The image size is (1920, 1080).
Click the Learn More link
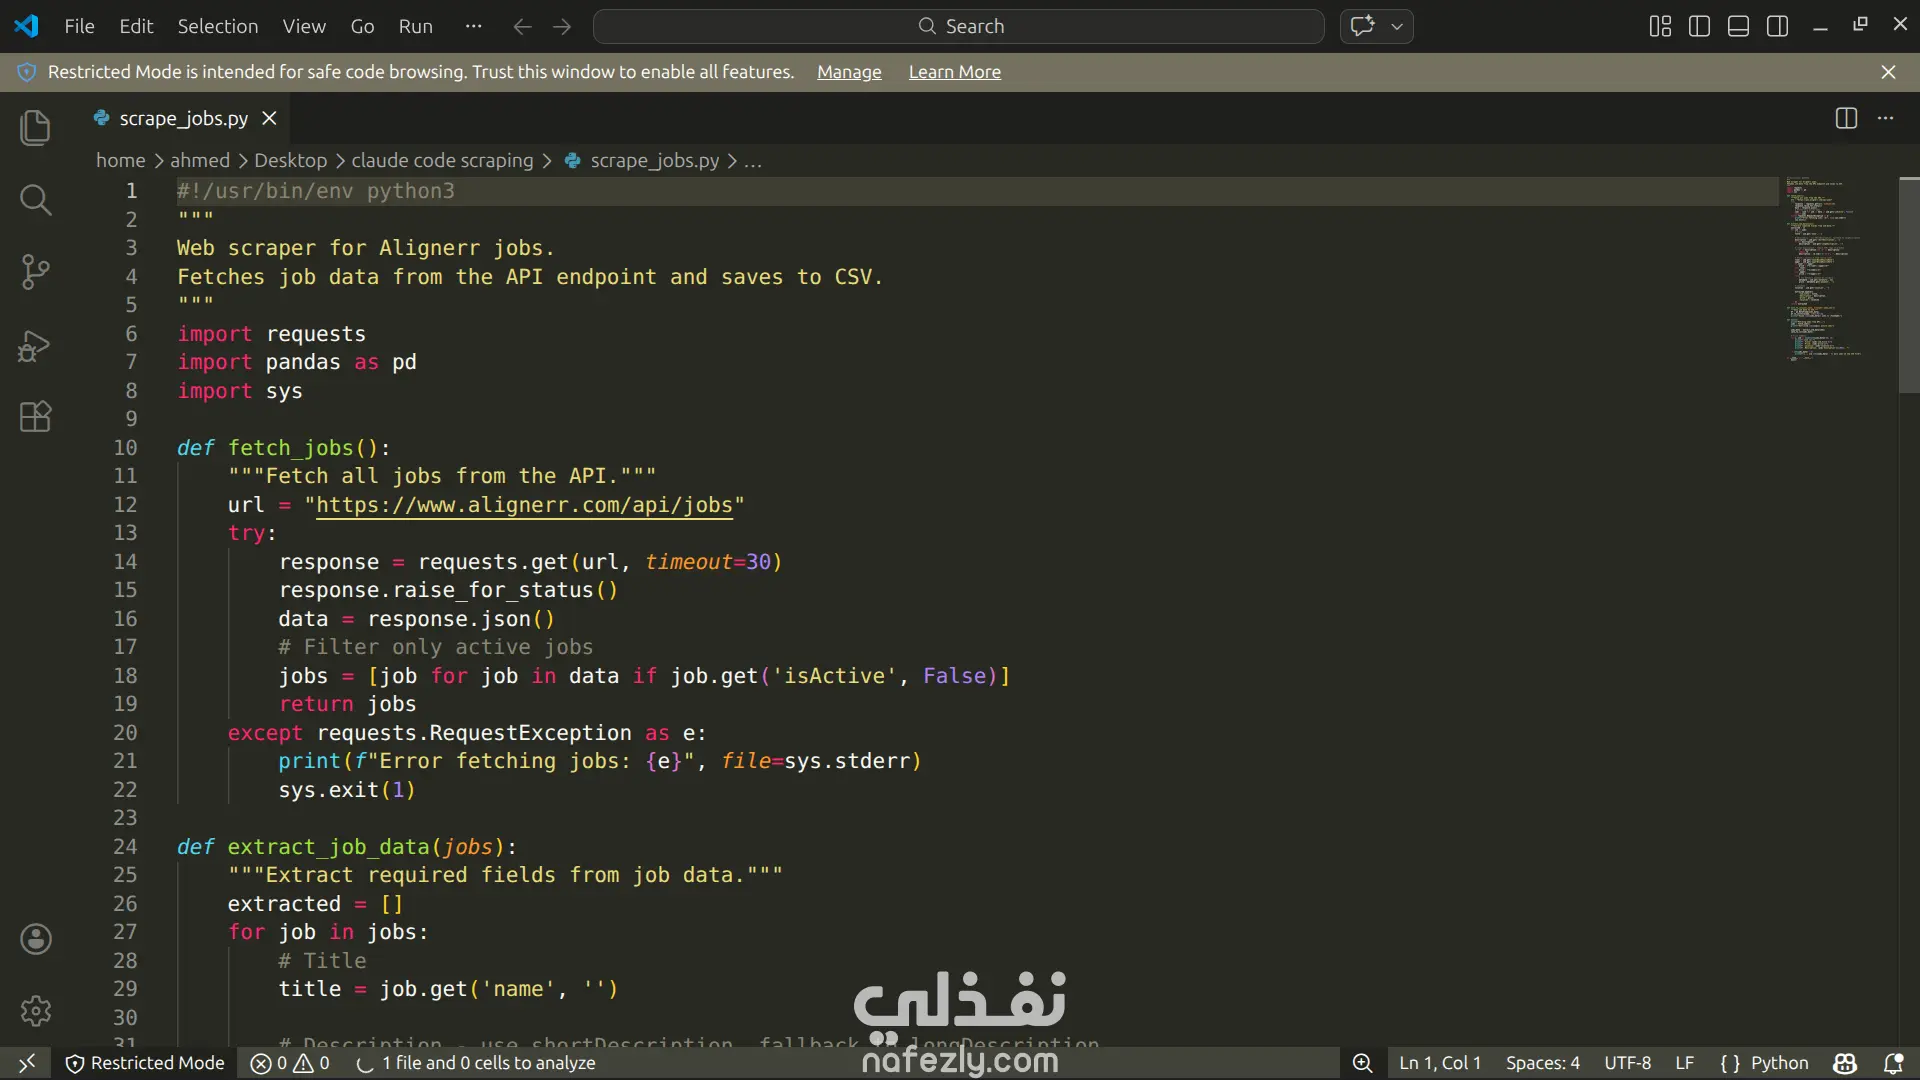coord(954,72)
